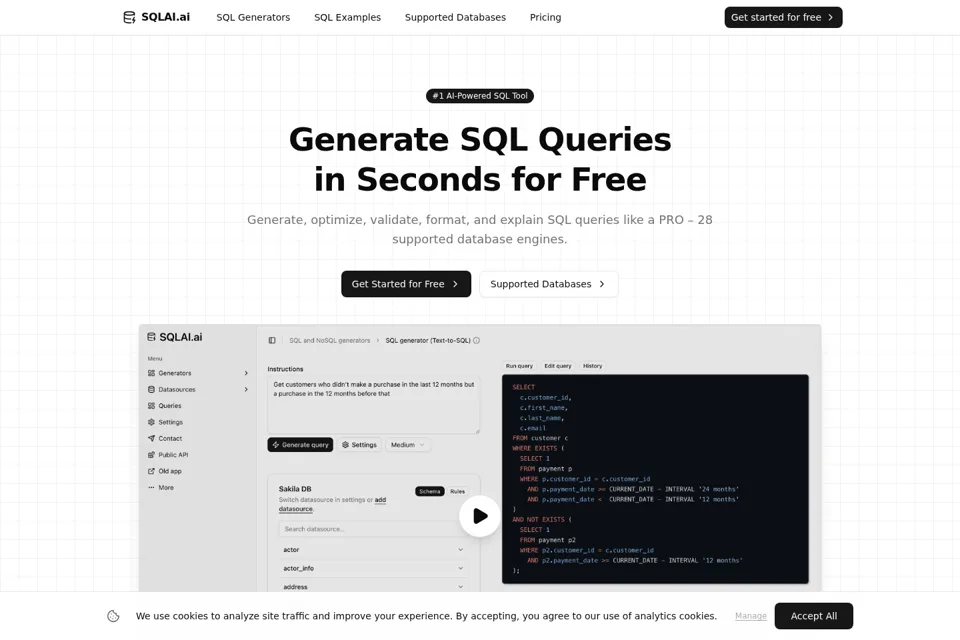Click the chevron in header Get started button

tap(830, 17)
